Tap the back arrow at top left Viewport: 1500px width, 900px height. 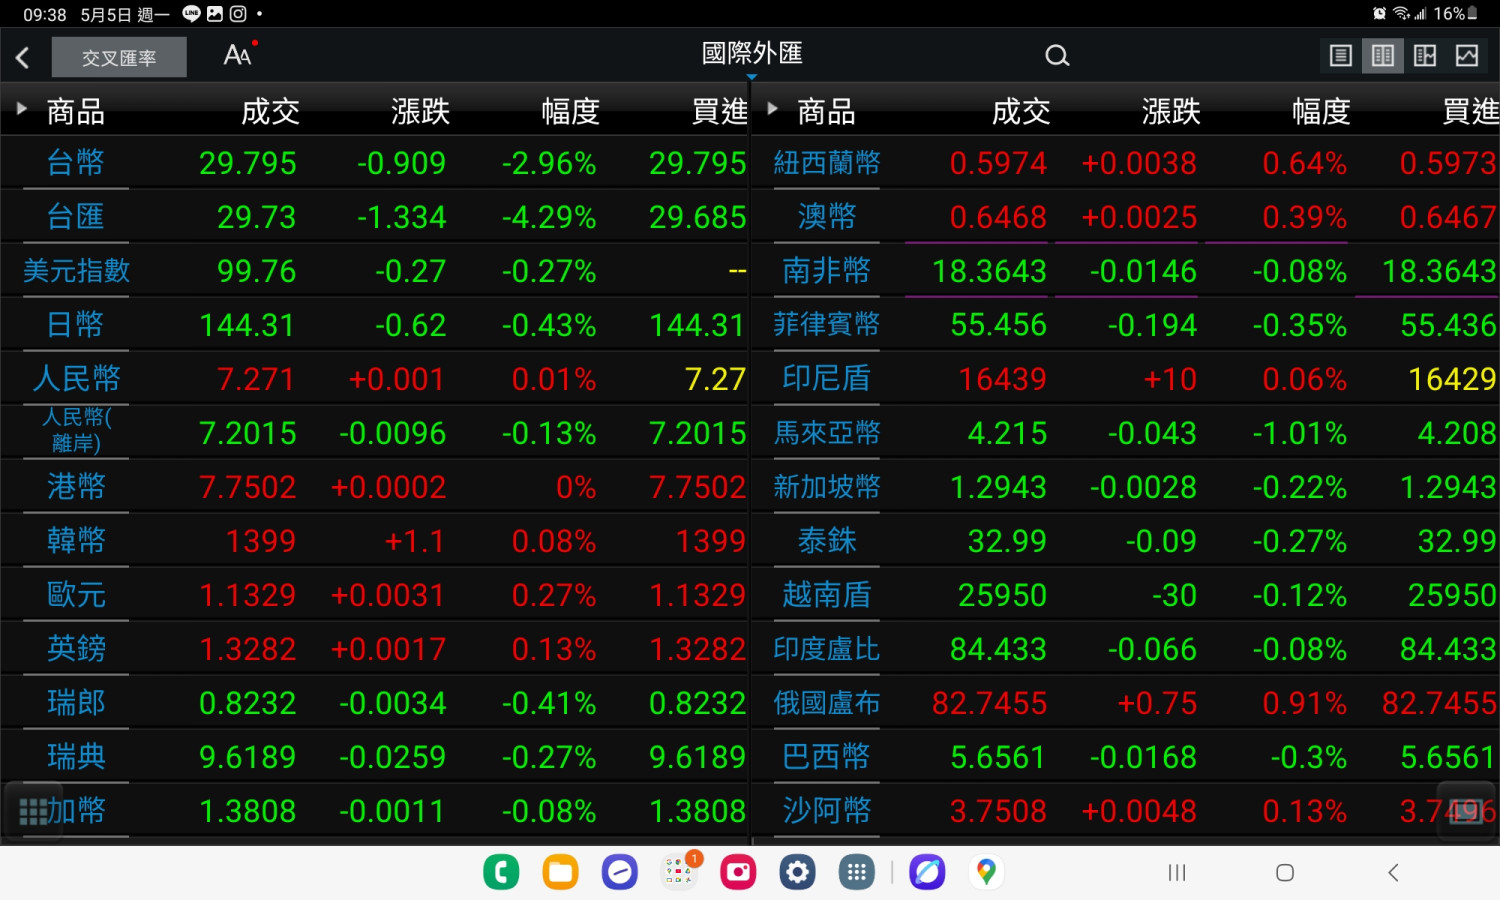(x=22, y=57)
